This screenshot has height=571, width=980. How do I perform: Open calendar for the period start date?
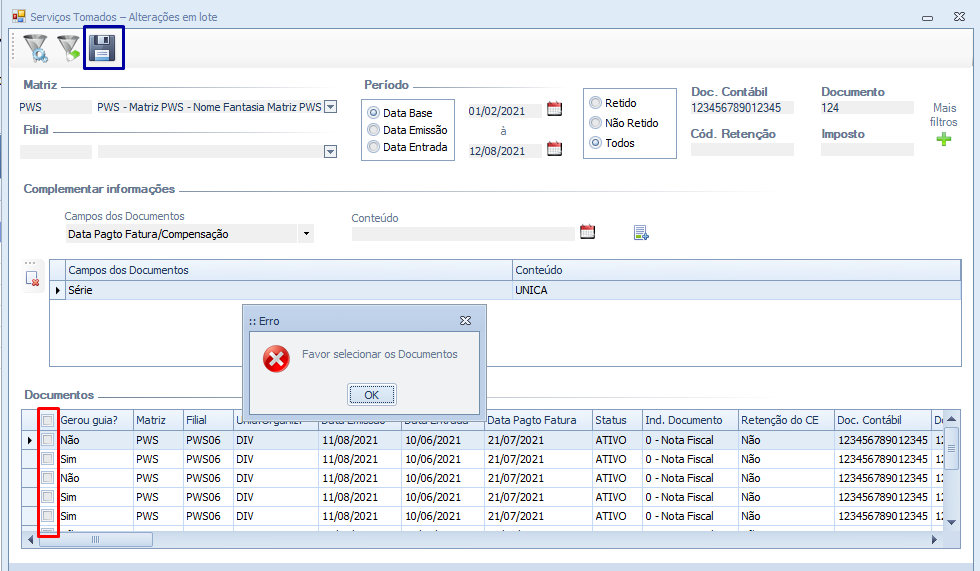point(554,110)
